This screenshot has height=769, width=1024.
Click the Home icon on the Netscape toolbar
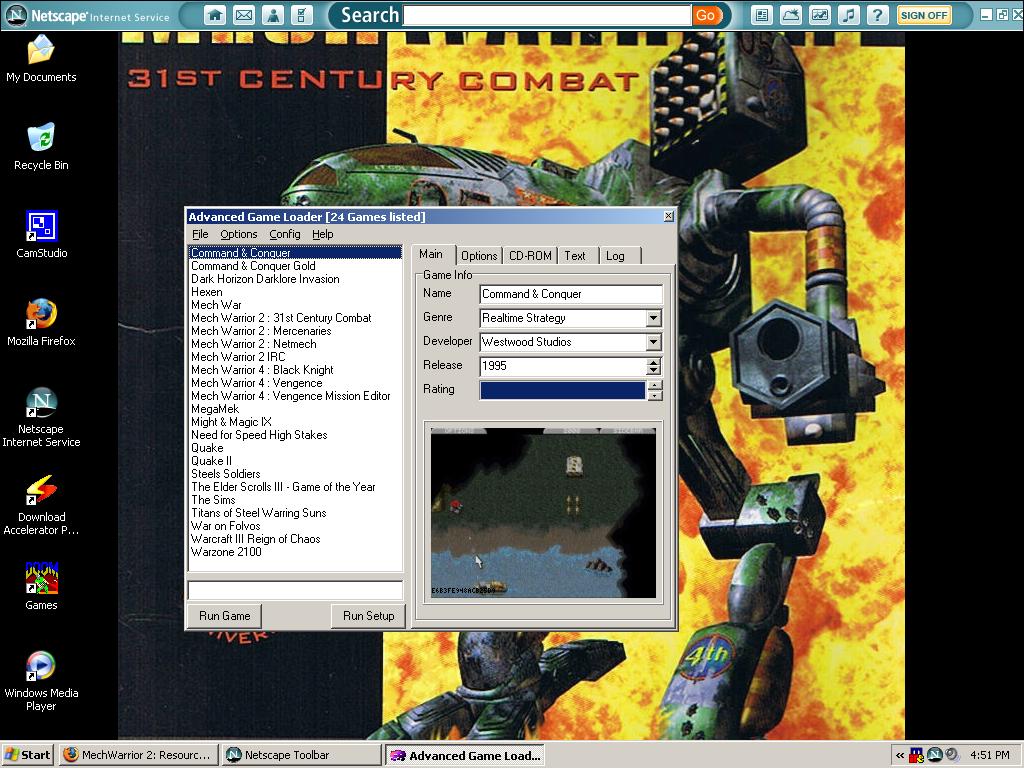tap(214, 15)
